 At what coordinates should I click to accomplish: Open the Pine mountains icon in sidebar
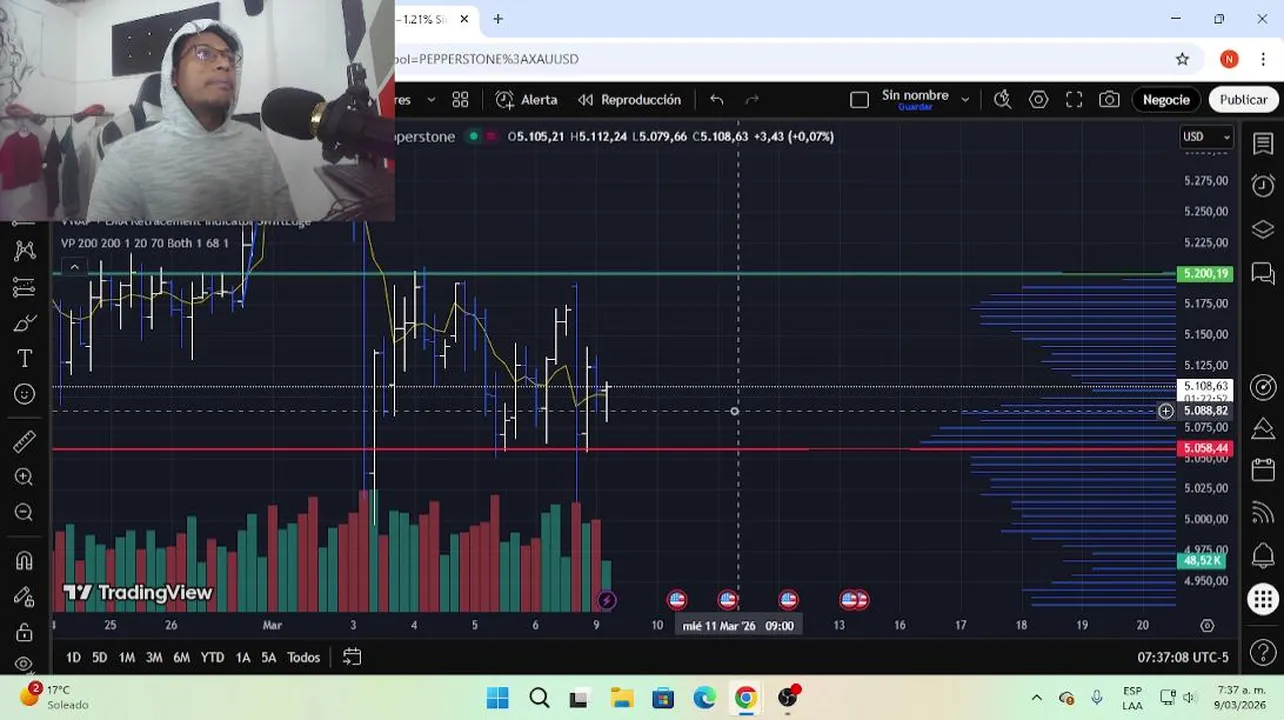click(1263, 429)
